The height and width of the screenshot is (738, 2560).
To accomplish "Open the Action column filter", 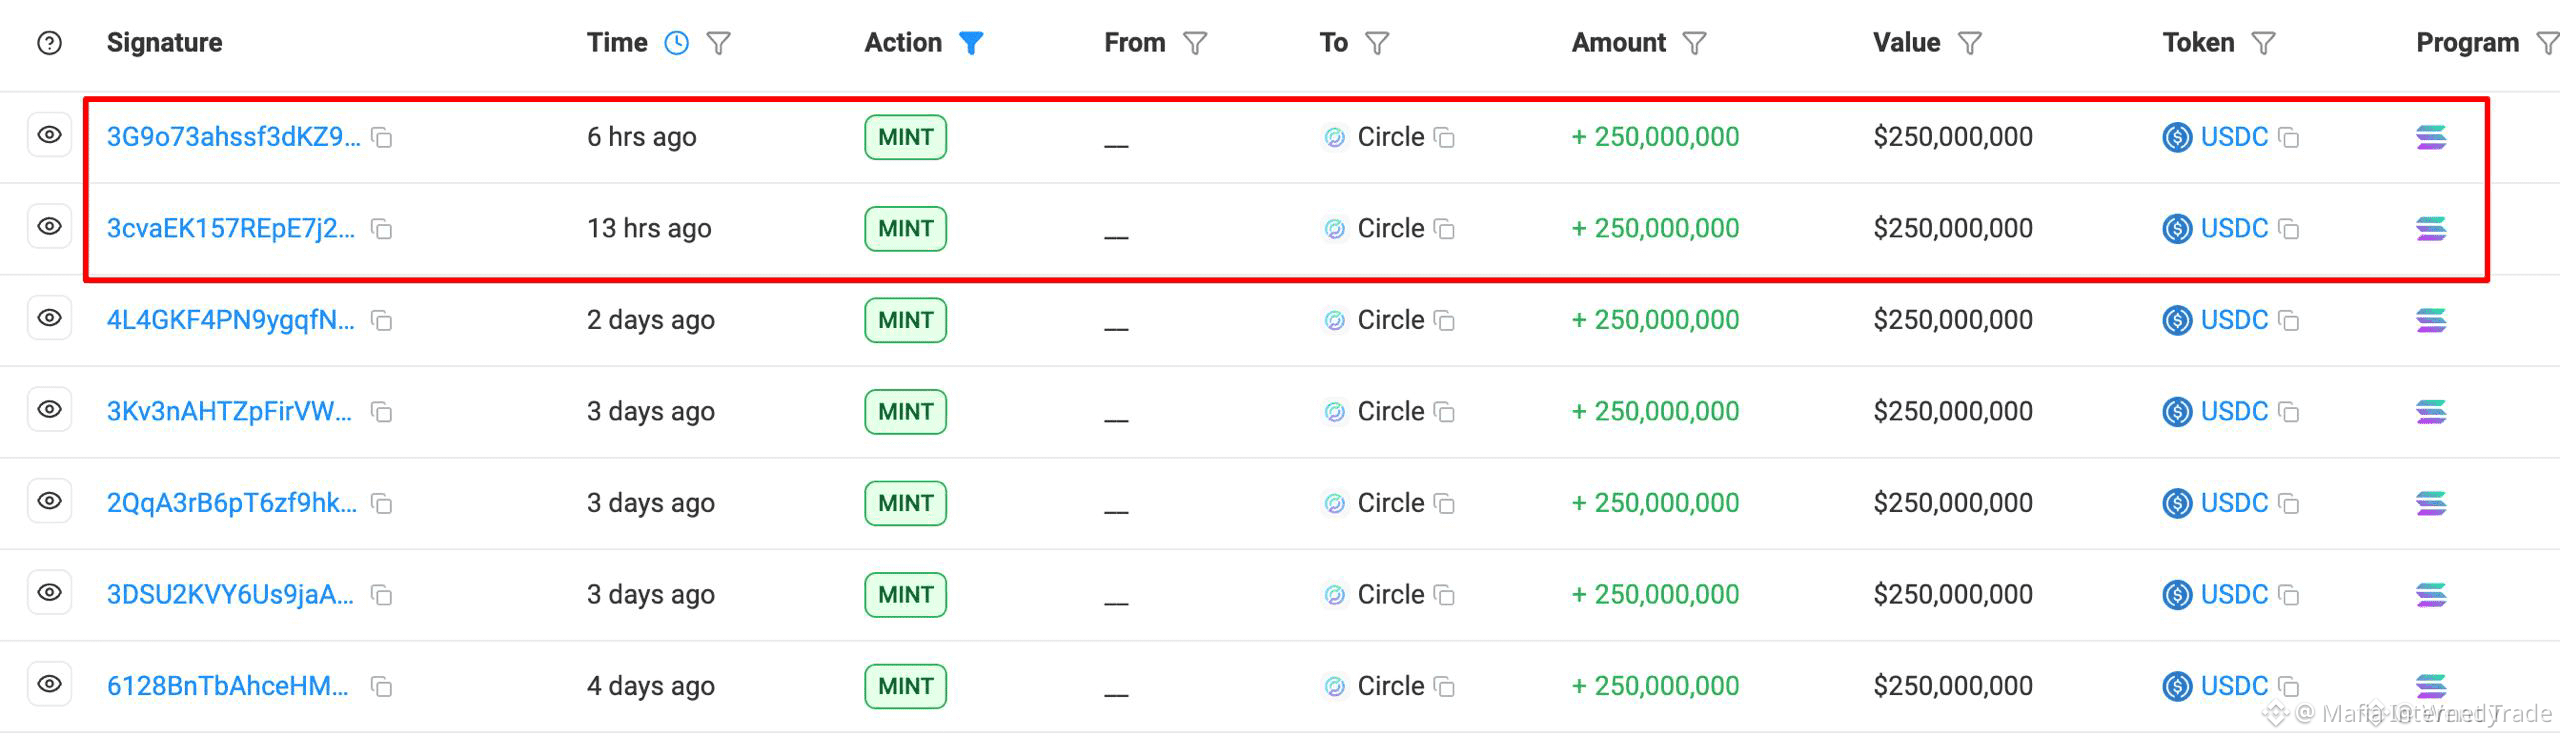I will [x=971, y=43].
